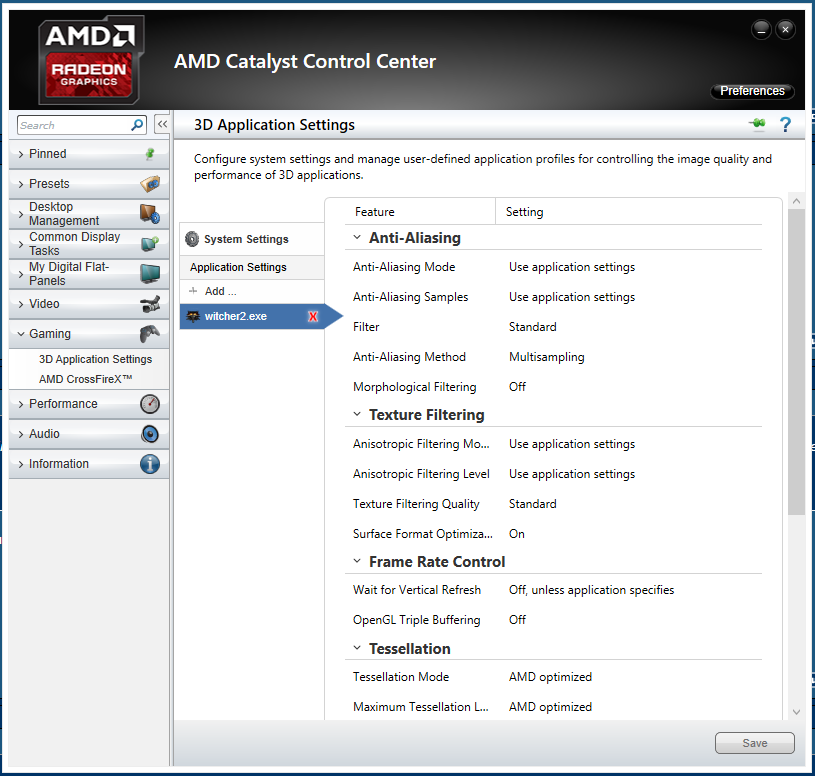815x776 pixels.
Task: Select the Application Settings header
Action: pos(252,267)
